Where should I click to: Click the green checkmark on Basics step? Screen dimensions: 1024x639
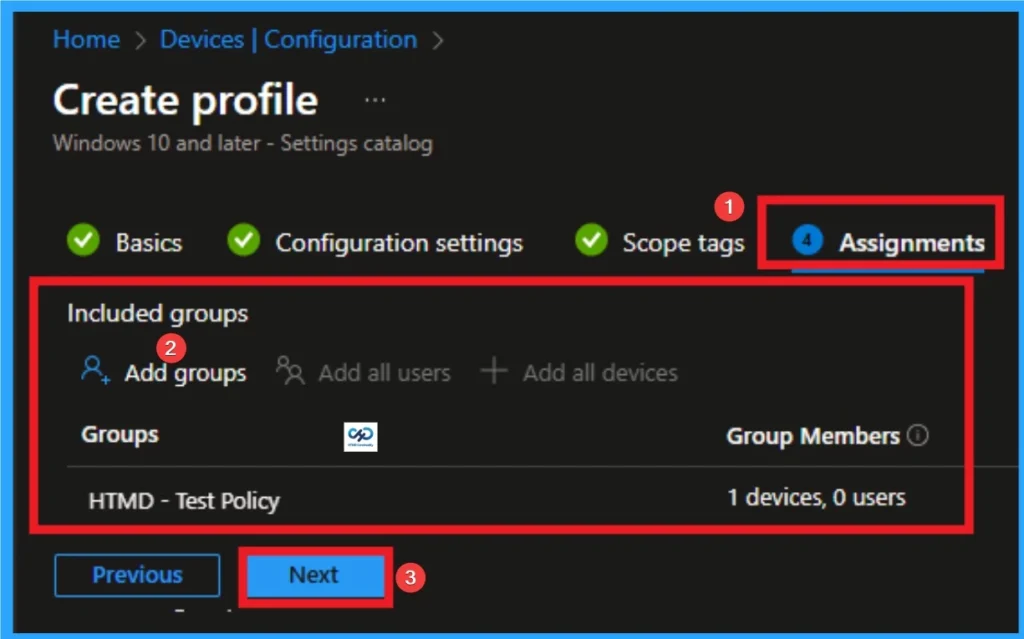point(83,241)
